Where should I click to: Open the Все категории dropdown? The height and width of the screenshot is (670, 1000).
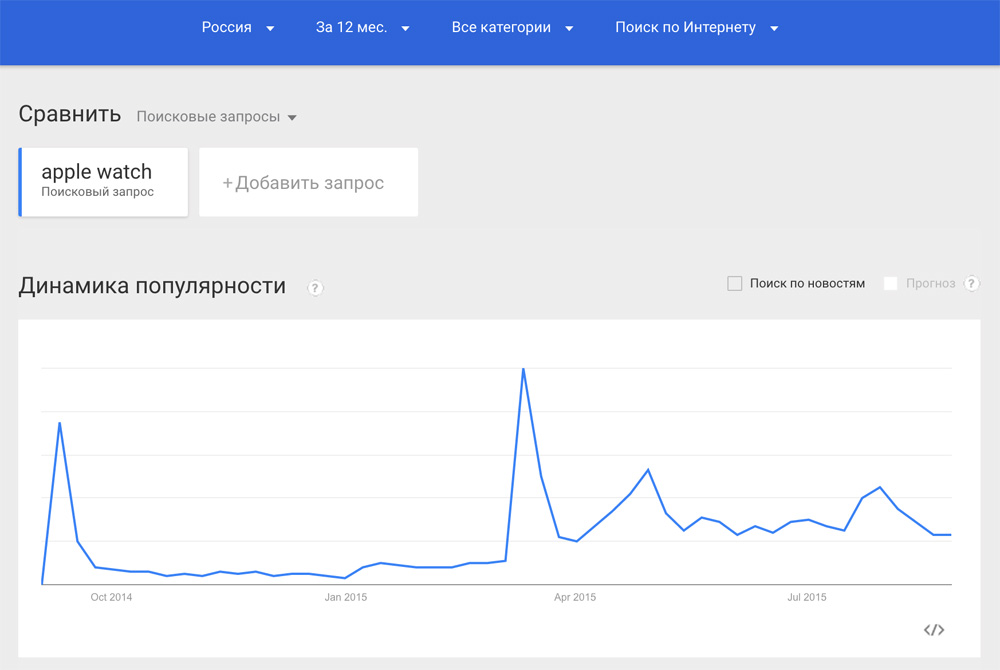pyautogui.click(x=512, y=27)
